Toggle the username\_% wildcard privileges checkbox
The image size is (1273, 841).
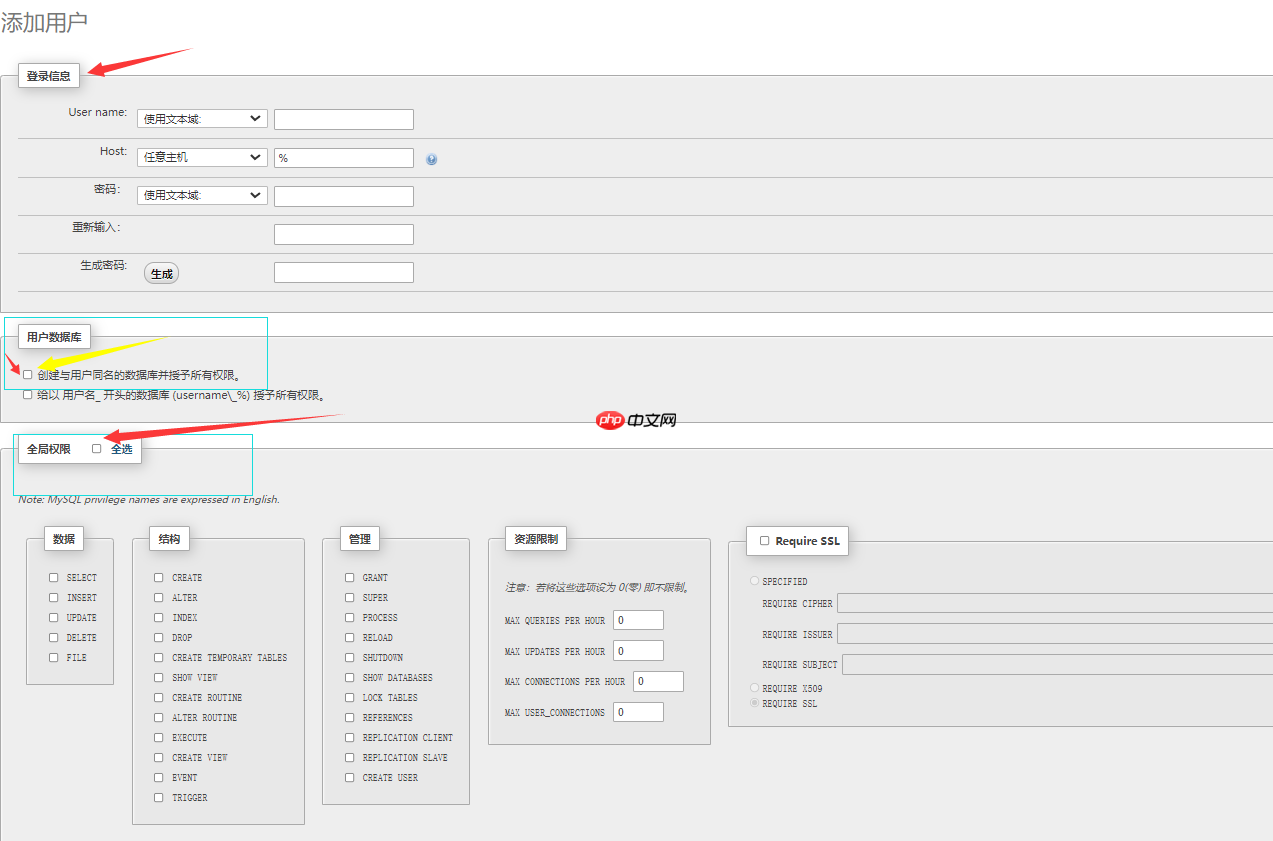pos(28,395)
